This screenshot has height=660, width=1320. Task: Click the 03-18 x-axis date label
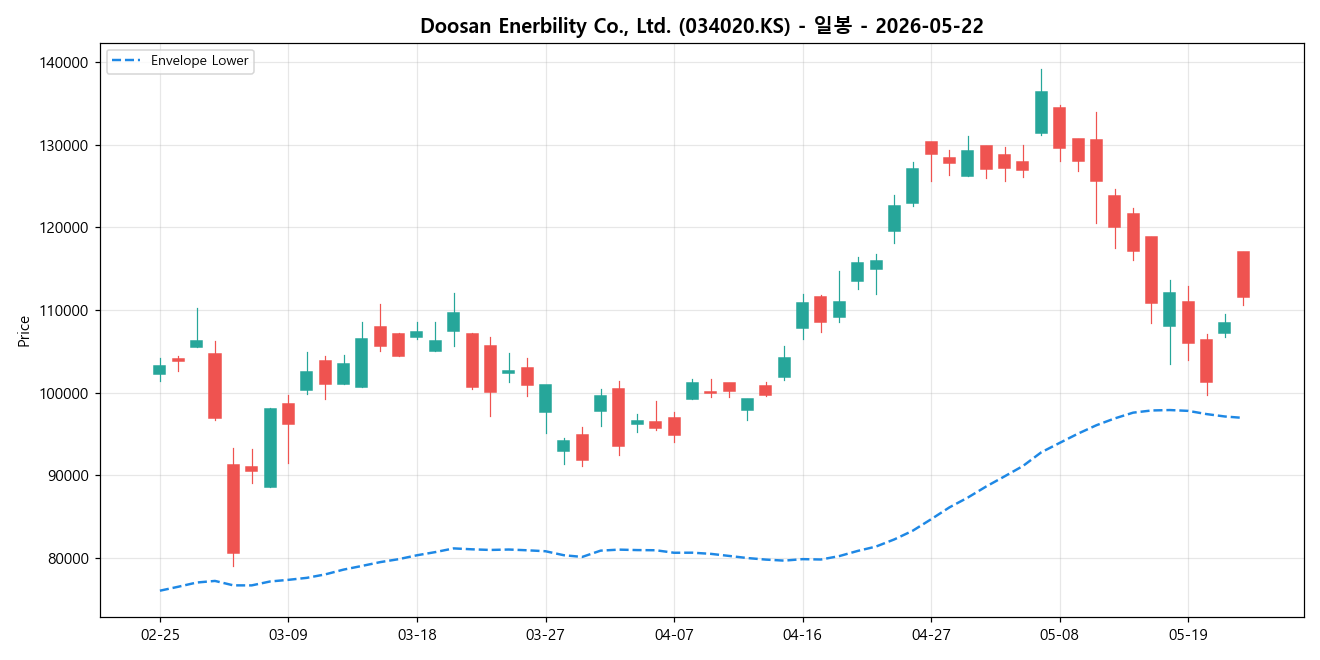pyautogui.click(x=417, y=635)
